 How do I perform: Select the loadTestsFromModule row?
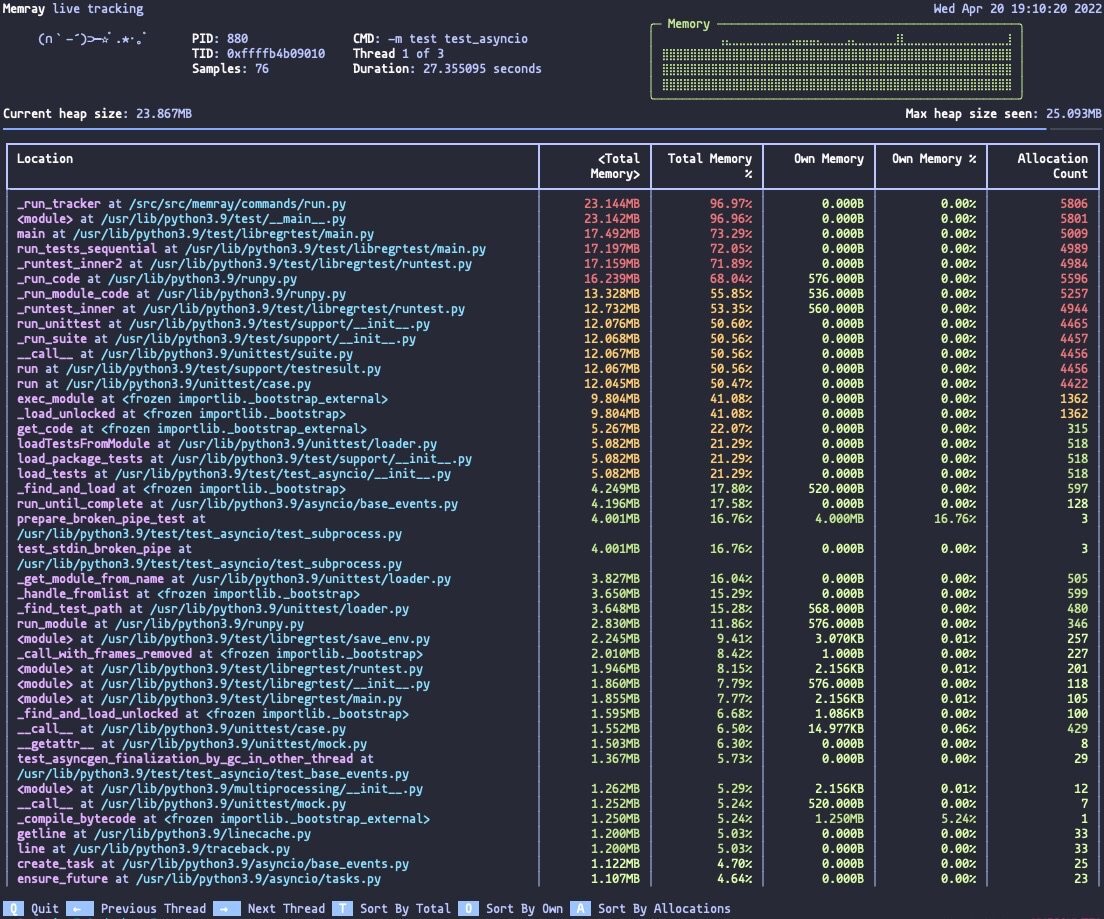click(x=552, y=444)
